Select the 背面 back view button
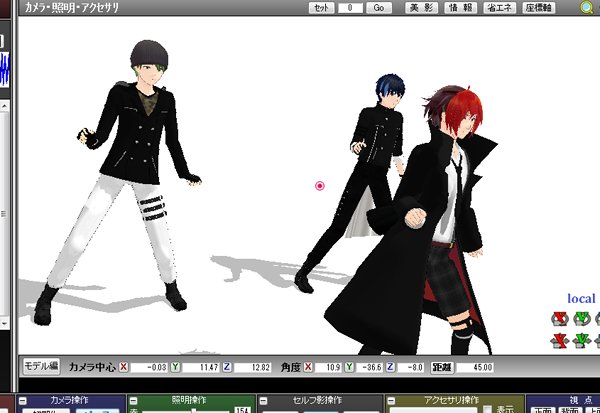 pos(570,410)
